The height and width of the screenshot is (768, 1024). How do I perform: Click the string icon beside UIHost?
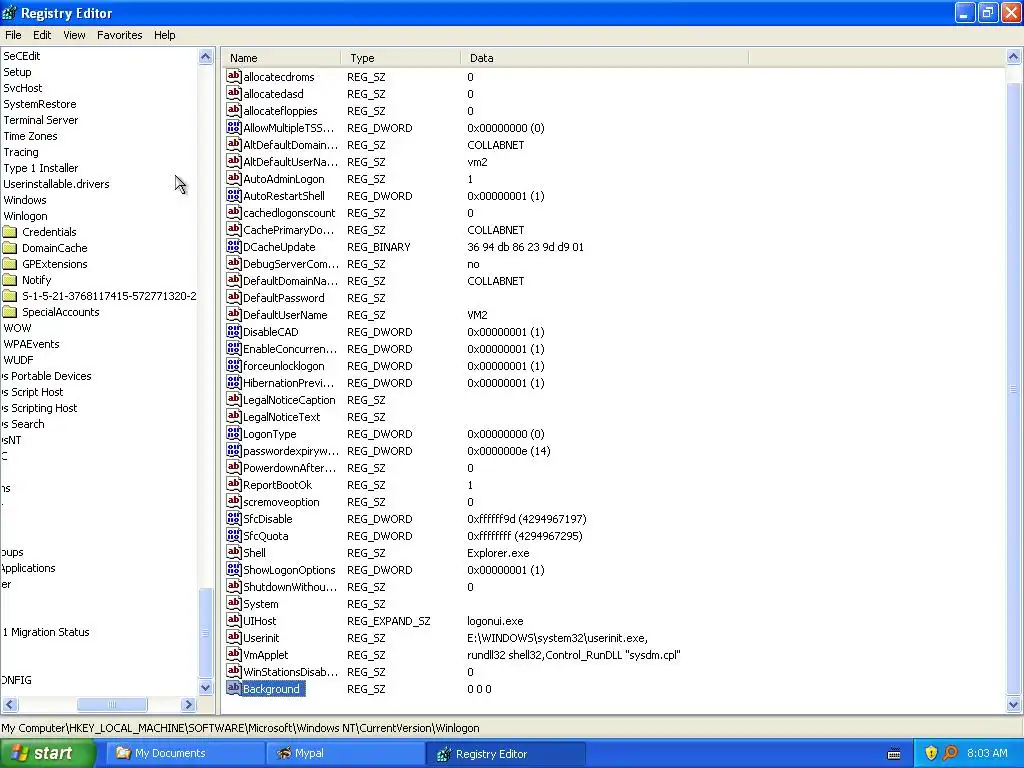click(234, 620)
